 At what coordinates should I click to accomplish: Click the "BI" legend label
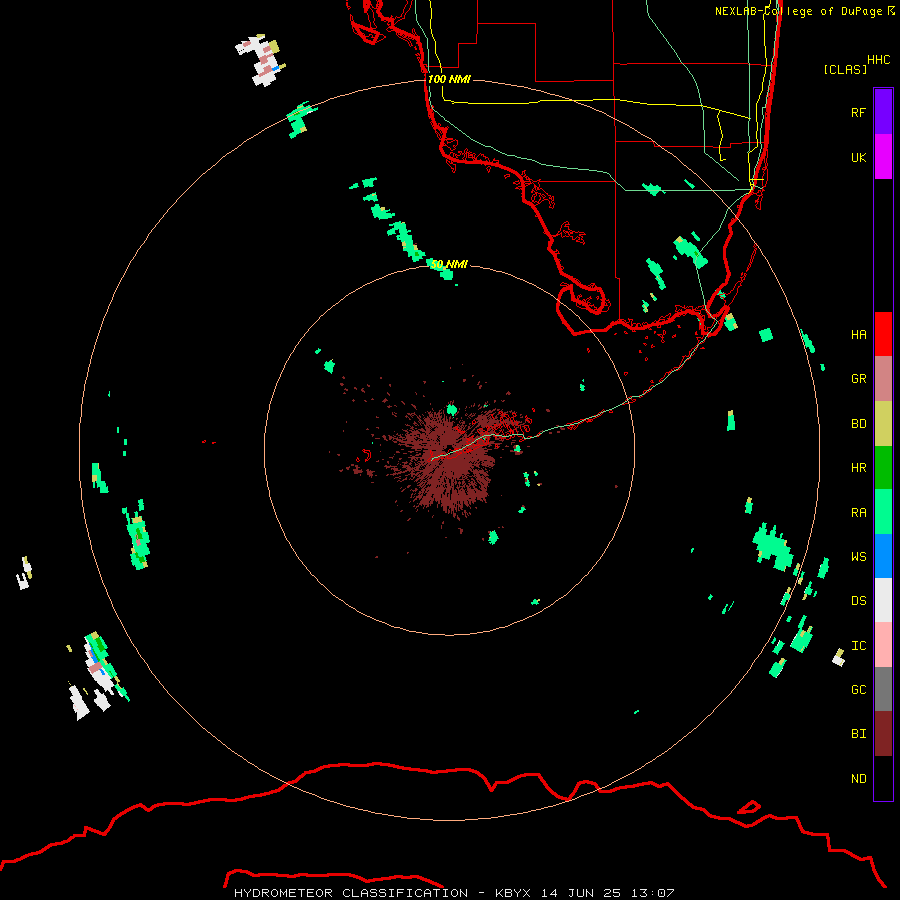click(x=858, y=734)
